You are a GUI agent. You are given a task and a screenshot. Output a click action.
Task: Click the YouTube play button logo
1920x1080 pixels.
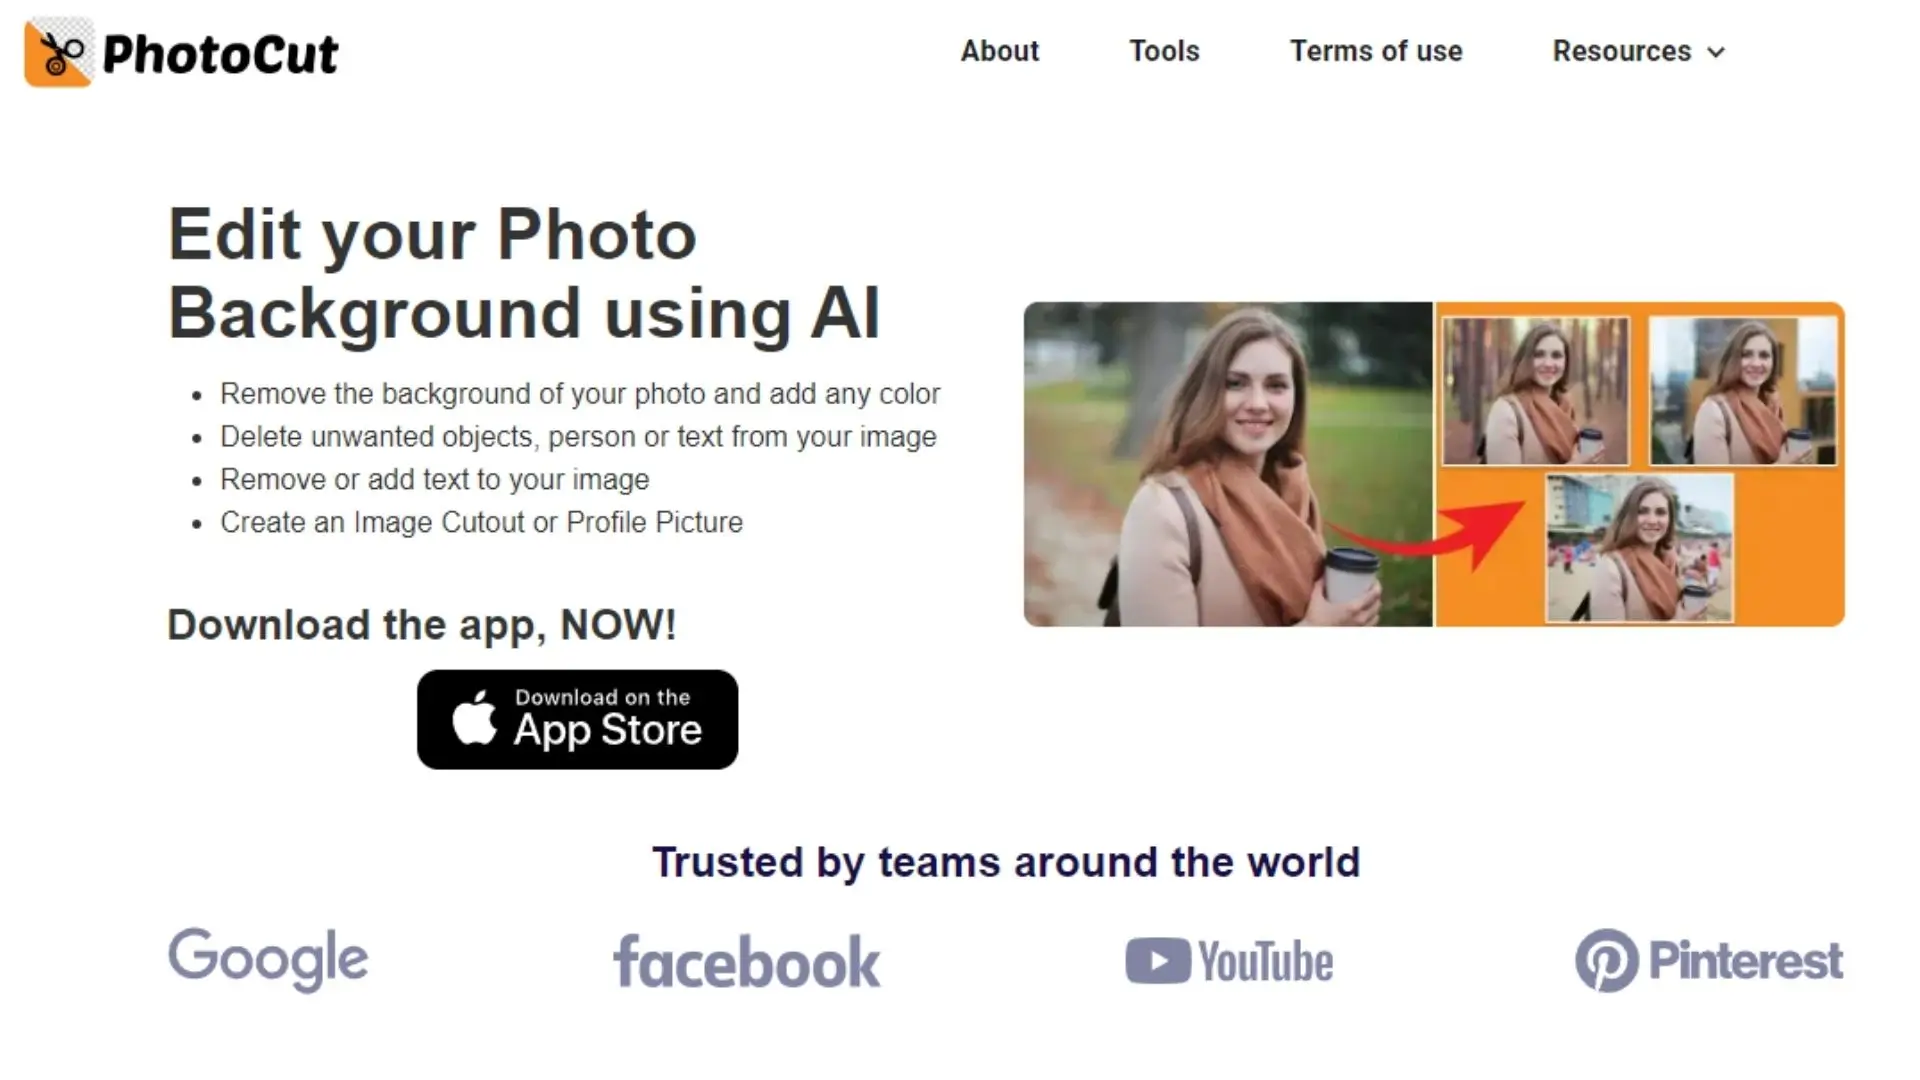click(x=1158, y=961)
